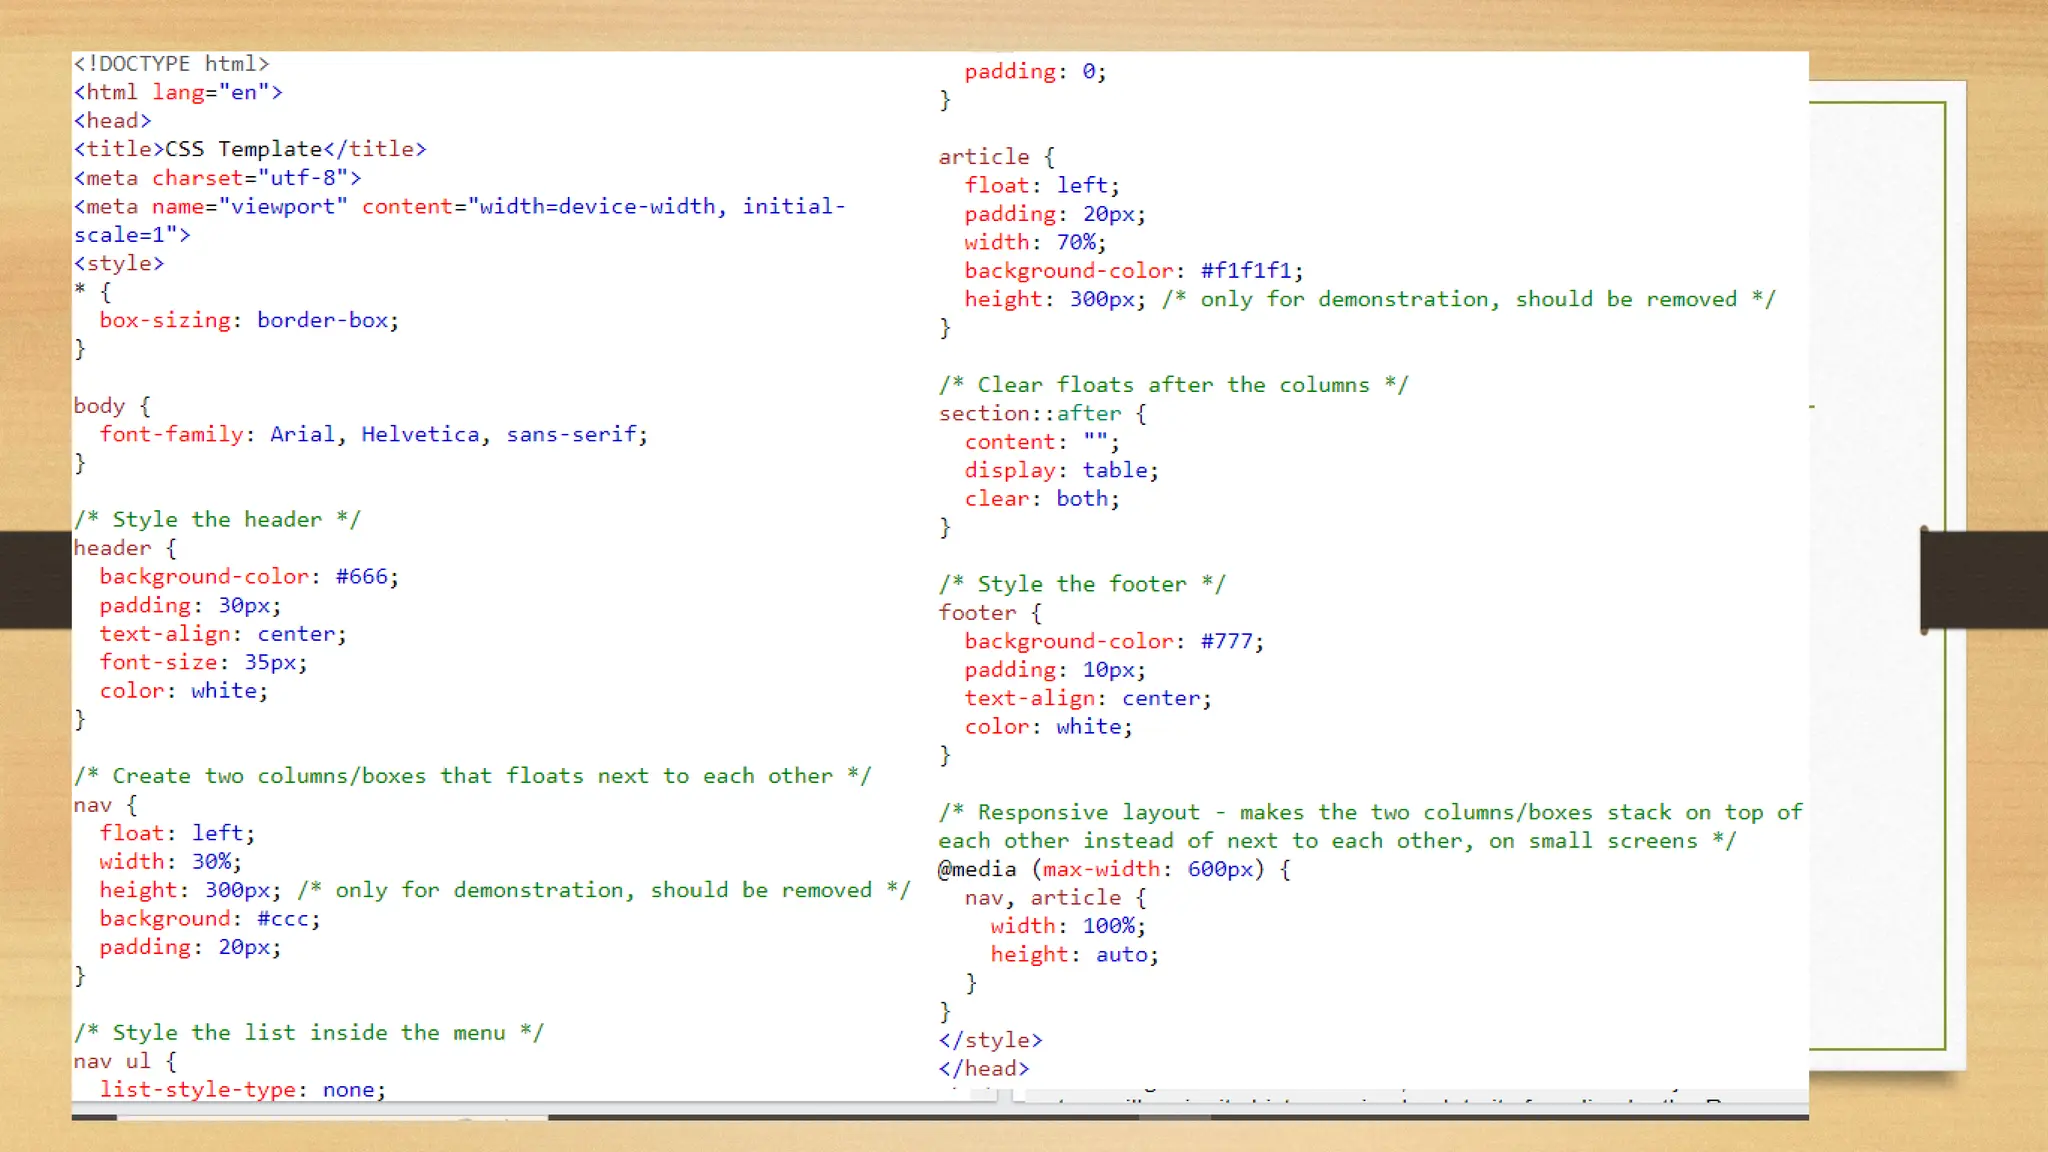Click the list-style-type none declaration
The width and height of the screenshot is (2048, 1152).
tap(242, 1090)
